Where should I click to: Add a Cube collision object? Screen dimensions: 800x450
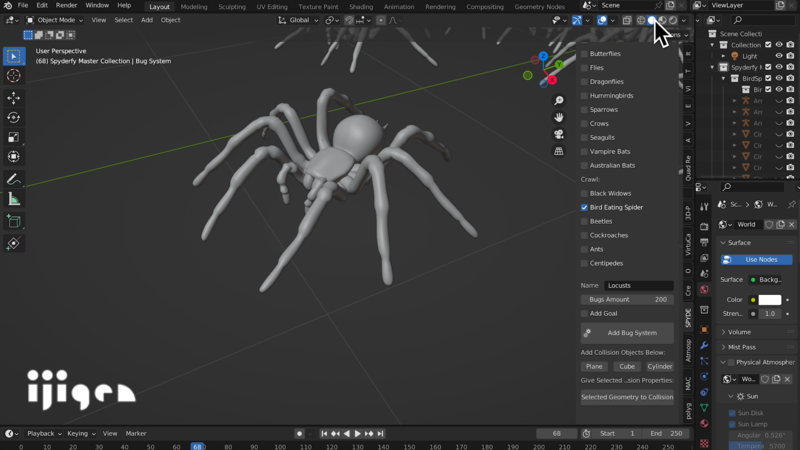click(627, 366)
